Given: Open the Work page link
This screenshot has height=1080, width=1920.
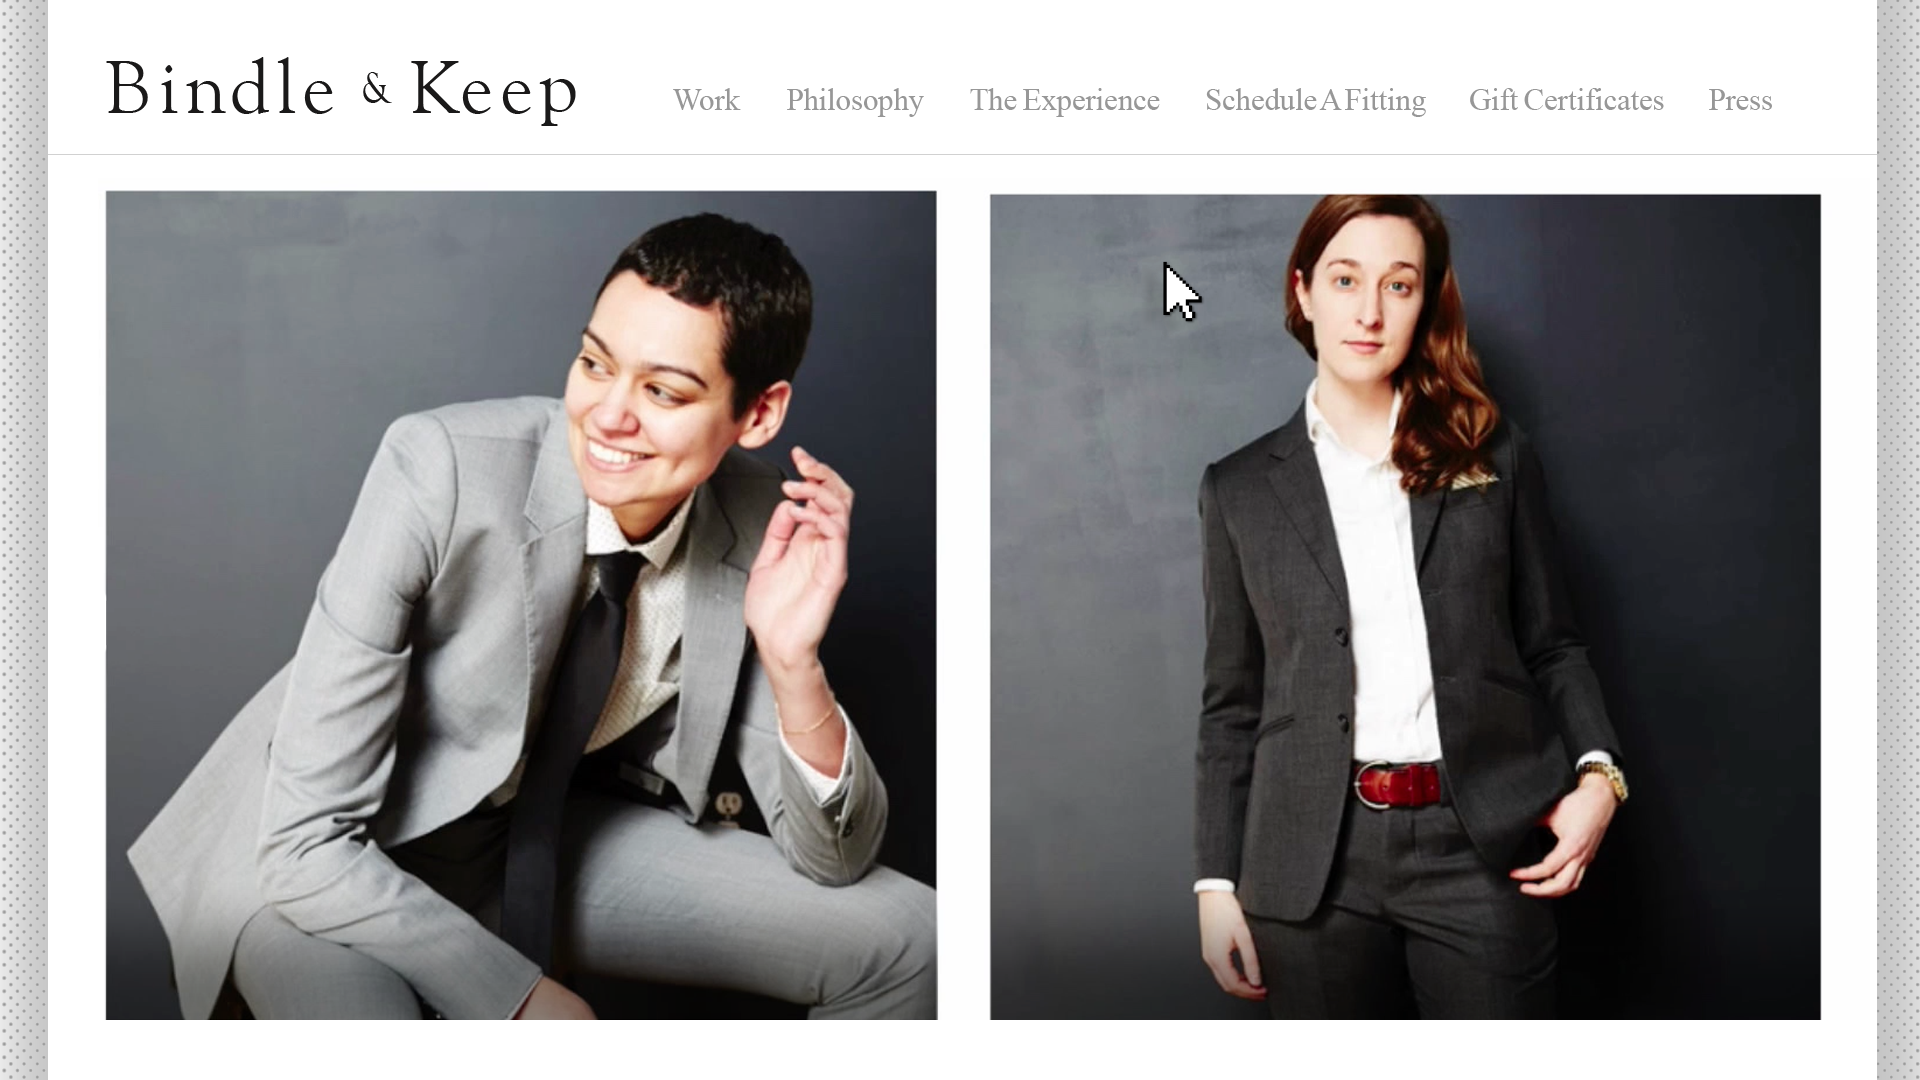Looking at the screenshot, I should coord(706,100).
